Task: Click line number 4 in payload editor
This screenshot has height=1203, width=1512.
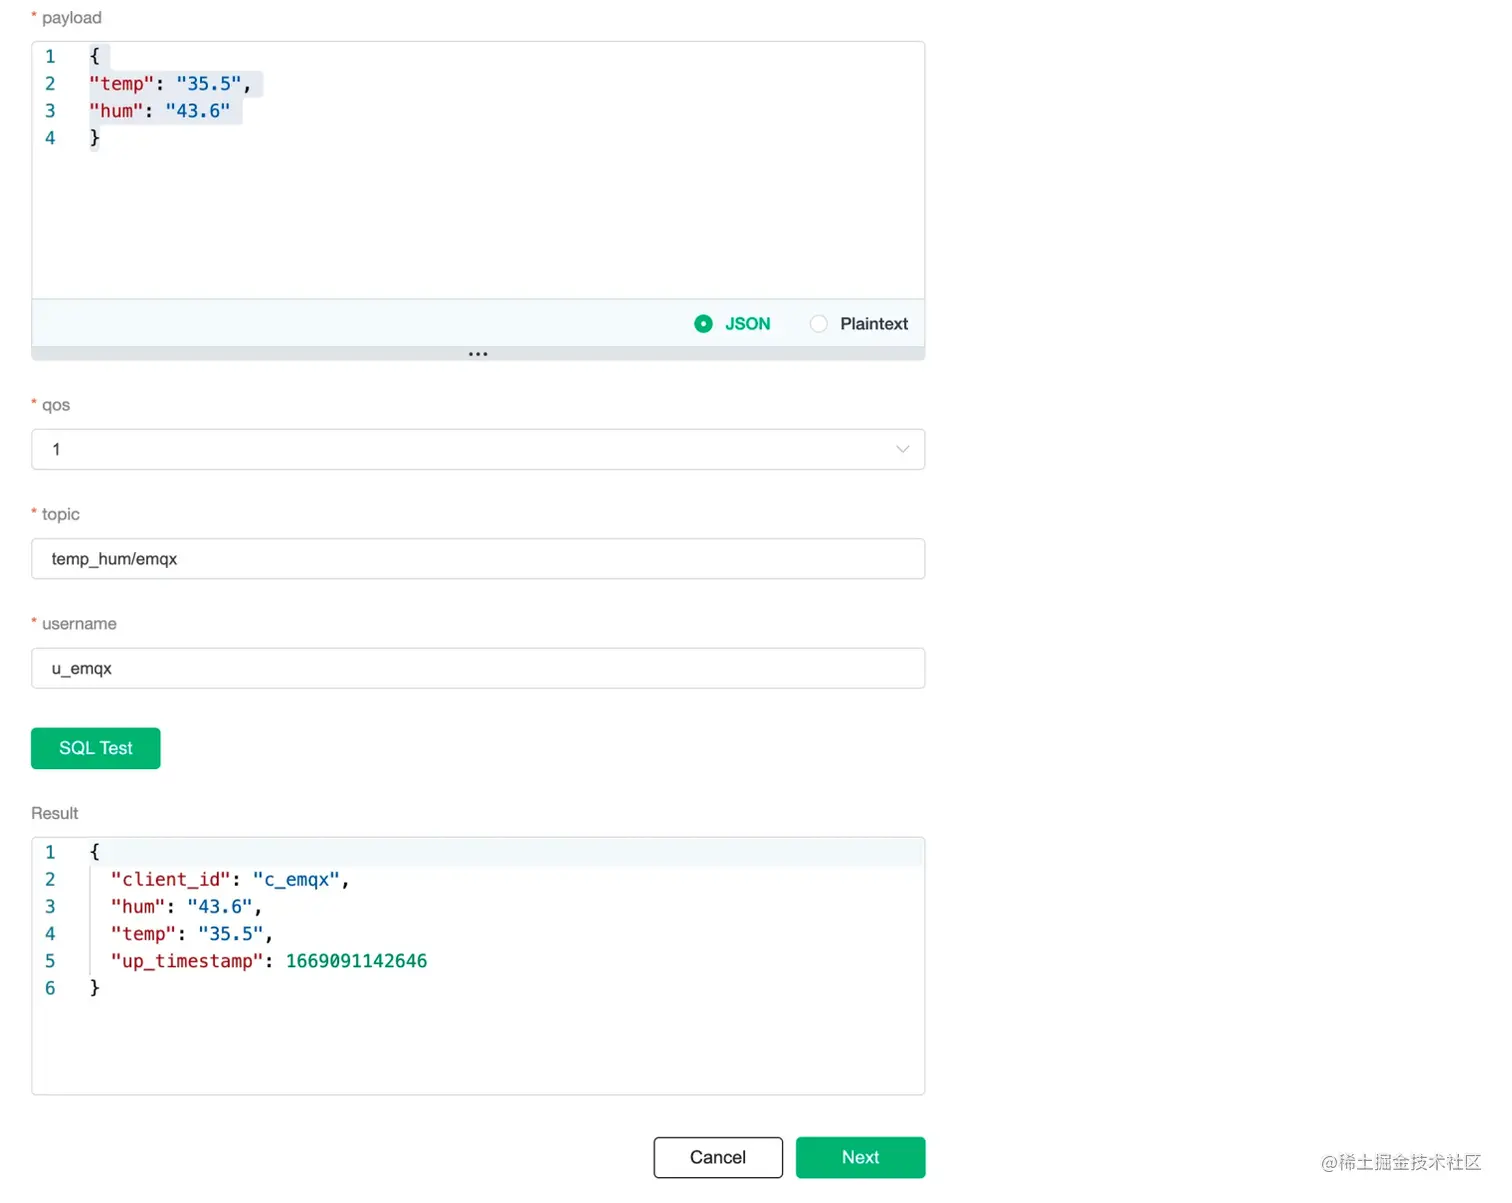Action: tap(50, 138)
